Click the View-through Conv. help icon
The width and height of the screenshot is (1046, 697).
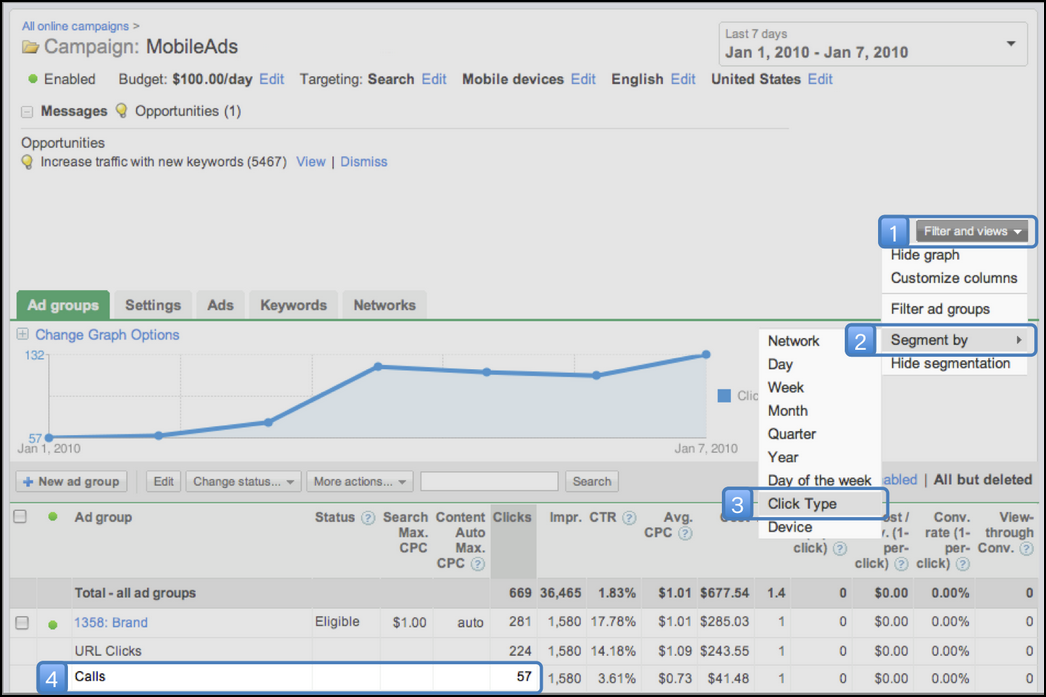[1026, 548]
